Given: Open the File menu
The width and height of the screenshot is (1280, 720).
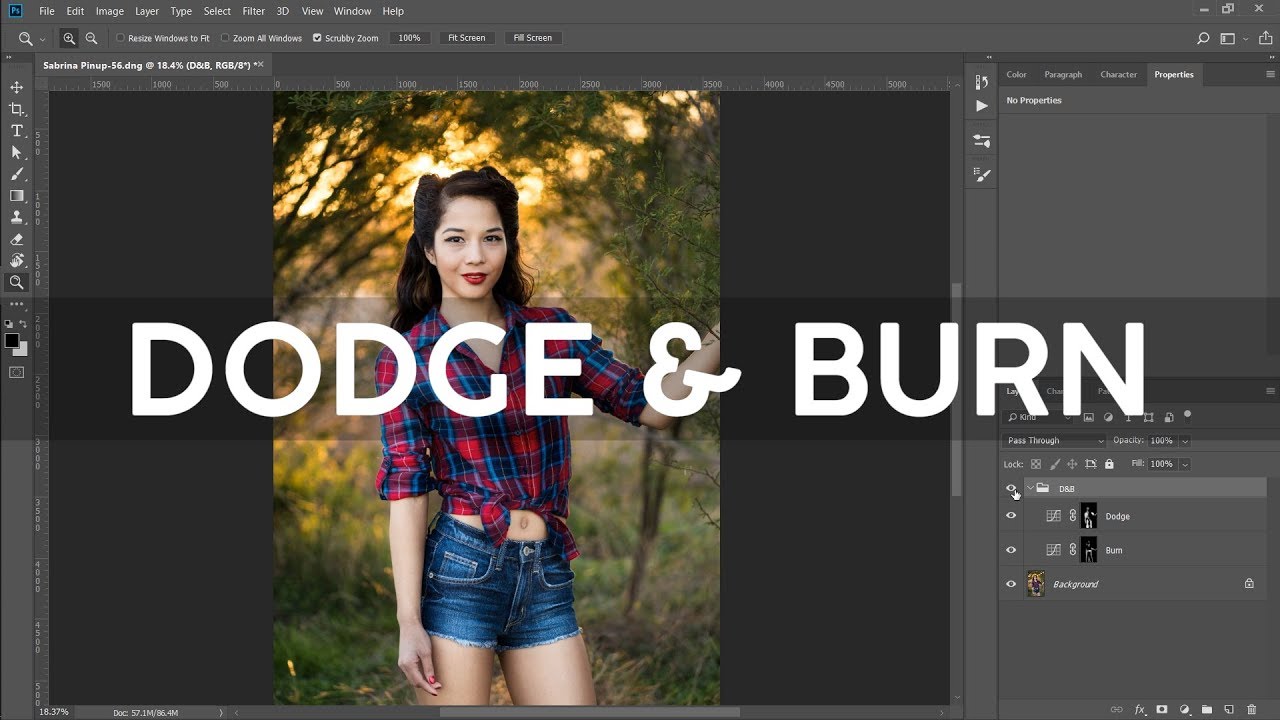Looking at the screenshot, I should click(47, 11).
